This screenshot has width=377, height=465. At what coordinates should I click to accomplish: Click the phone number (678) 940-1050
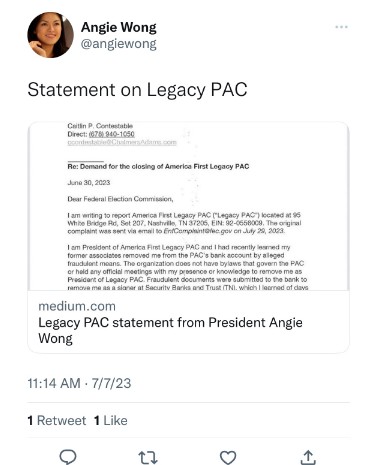click(x=112, y=134)
